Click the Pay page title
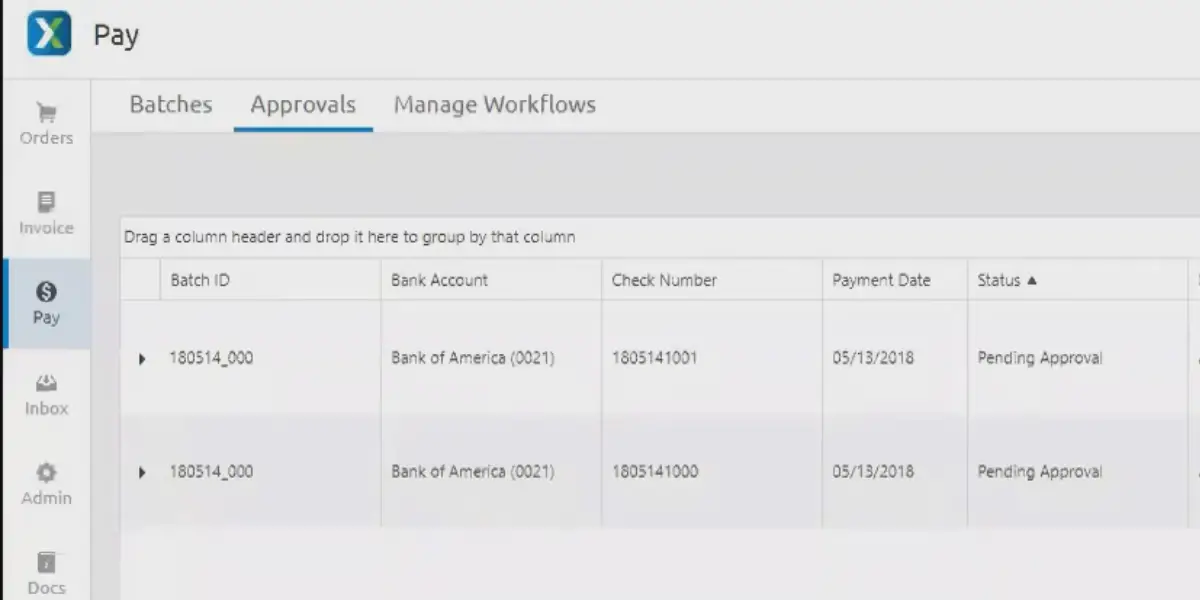Viewport: 1200px width, 600px height. 116,35
